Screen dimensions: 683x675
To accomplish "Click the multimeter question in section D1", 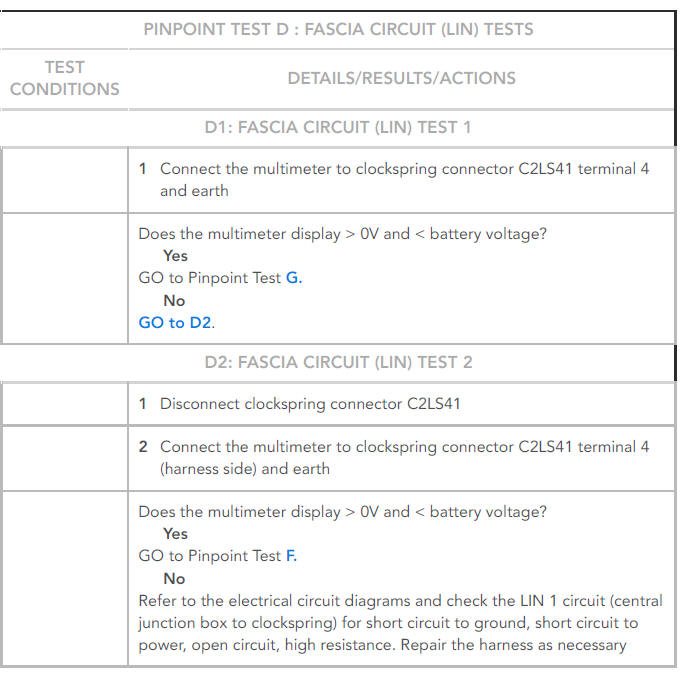I will pyautogui.click(x=342, y=234).
